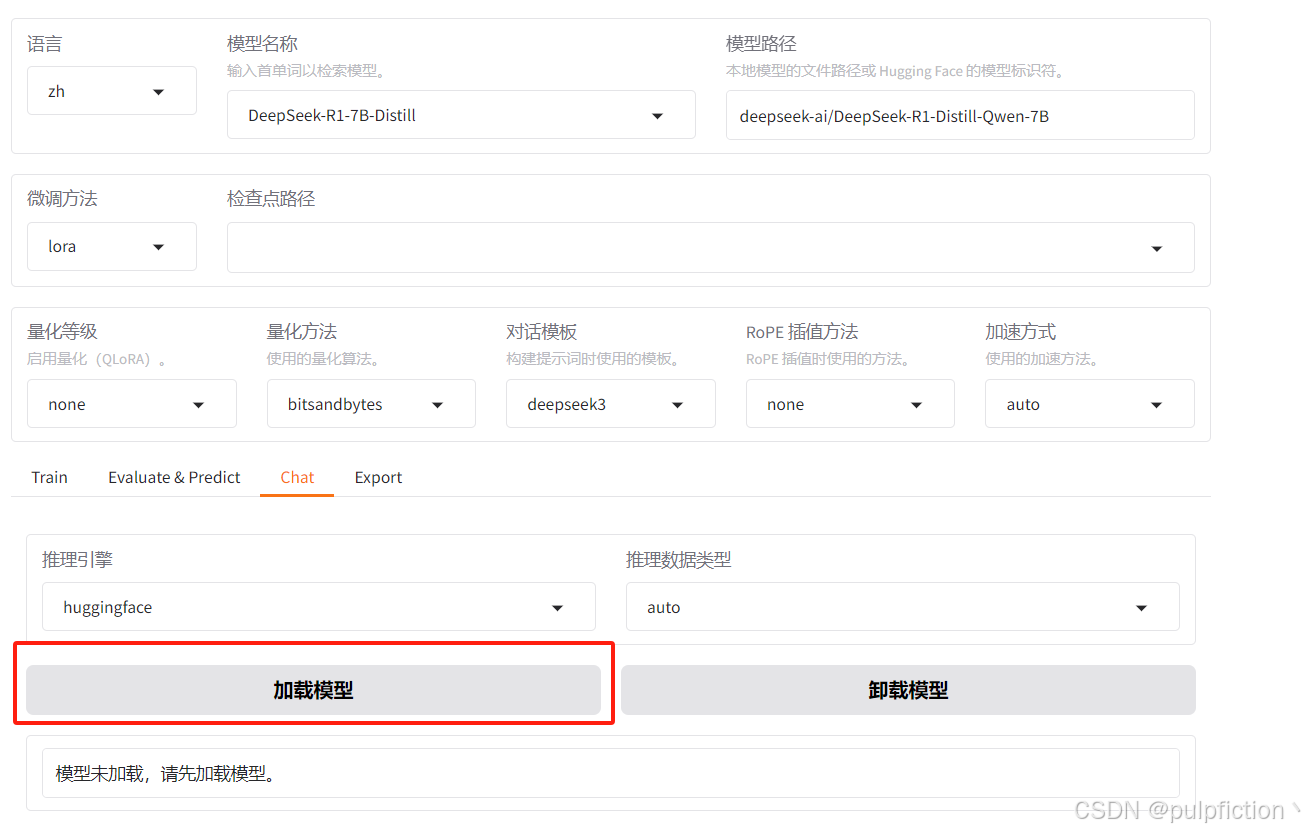Open the 语言 dropdown showing zh
This screenshot has width=1314, height=832.
111,91
